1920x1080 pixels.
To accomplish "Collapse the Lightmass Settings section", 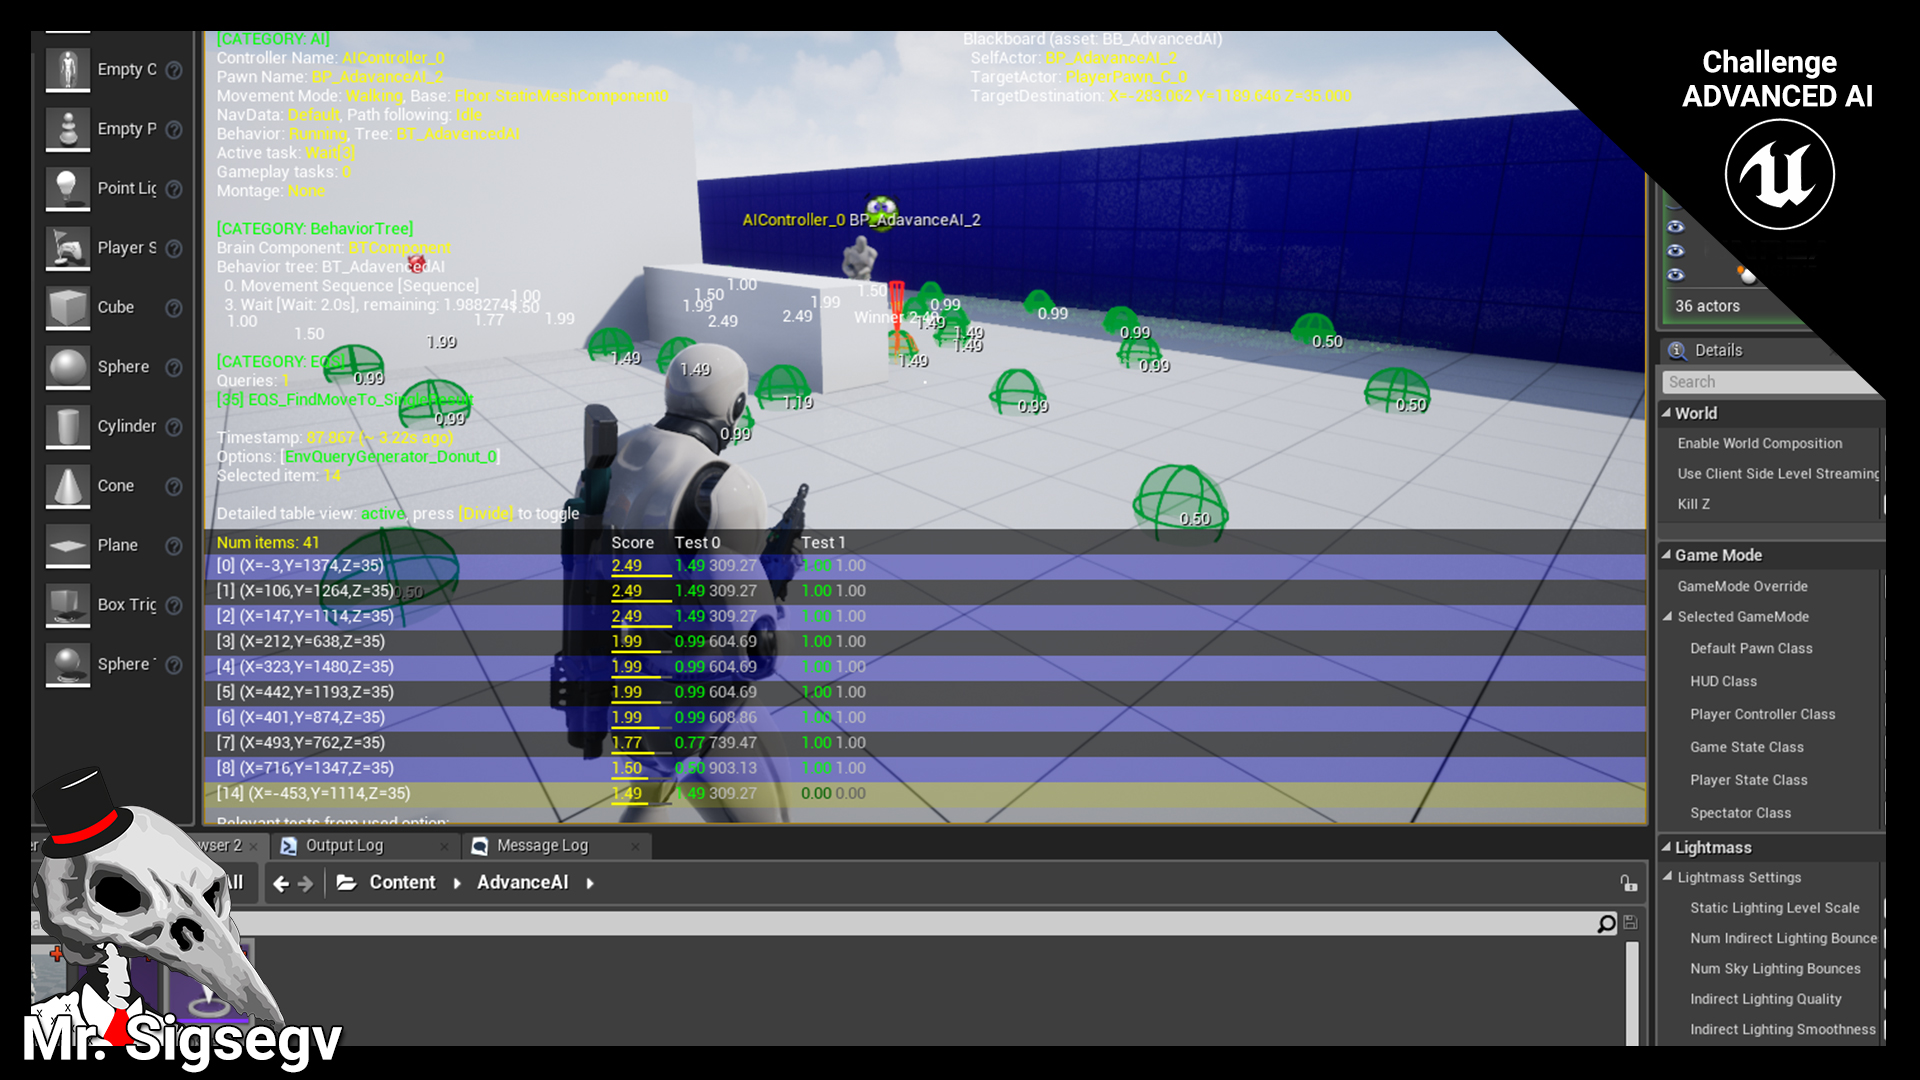I will click(1666, 877).
